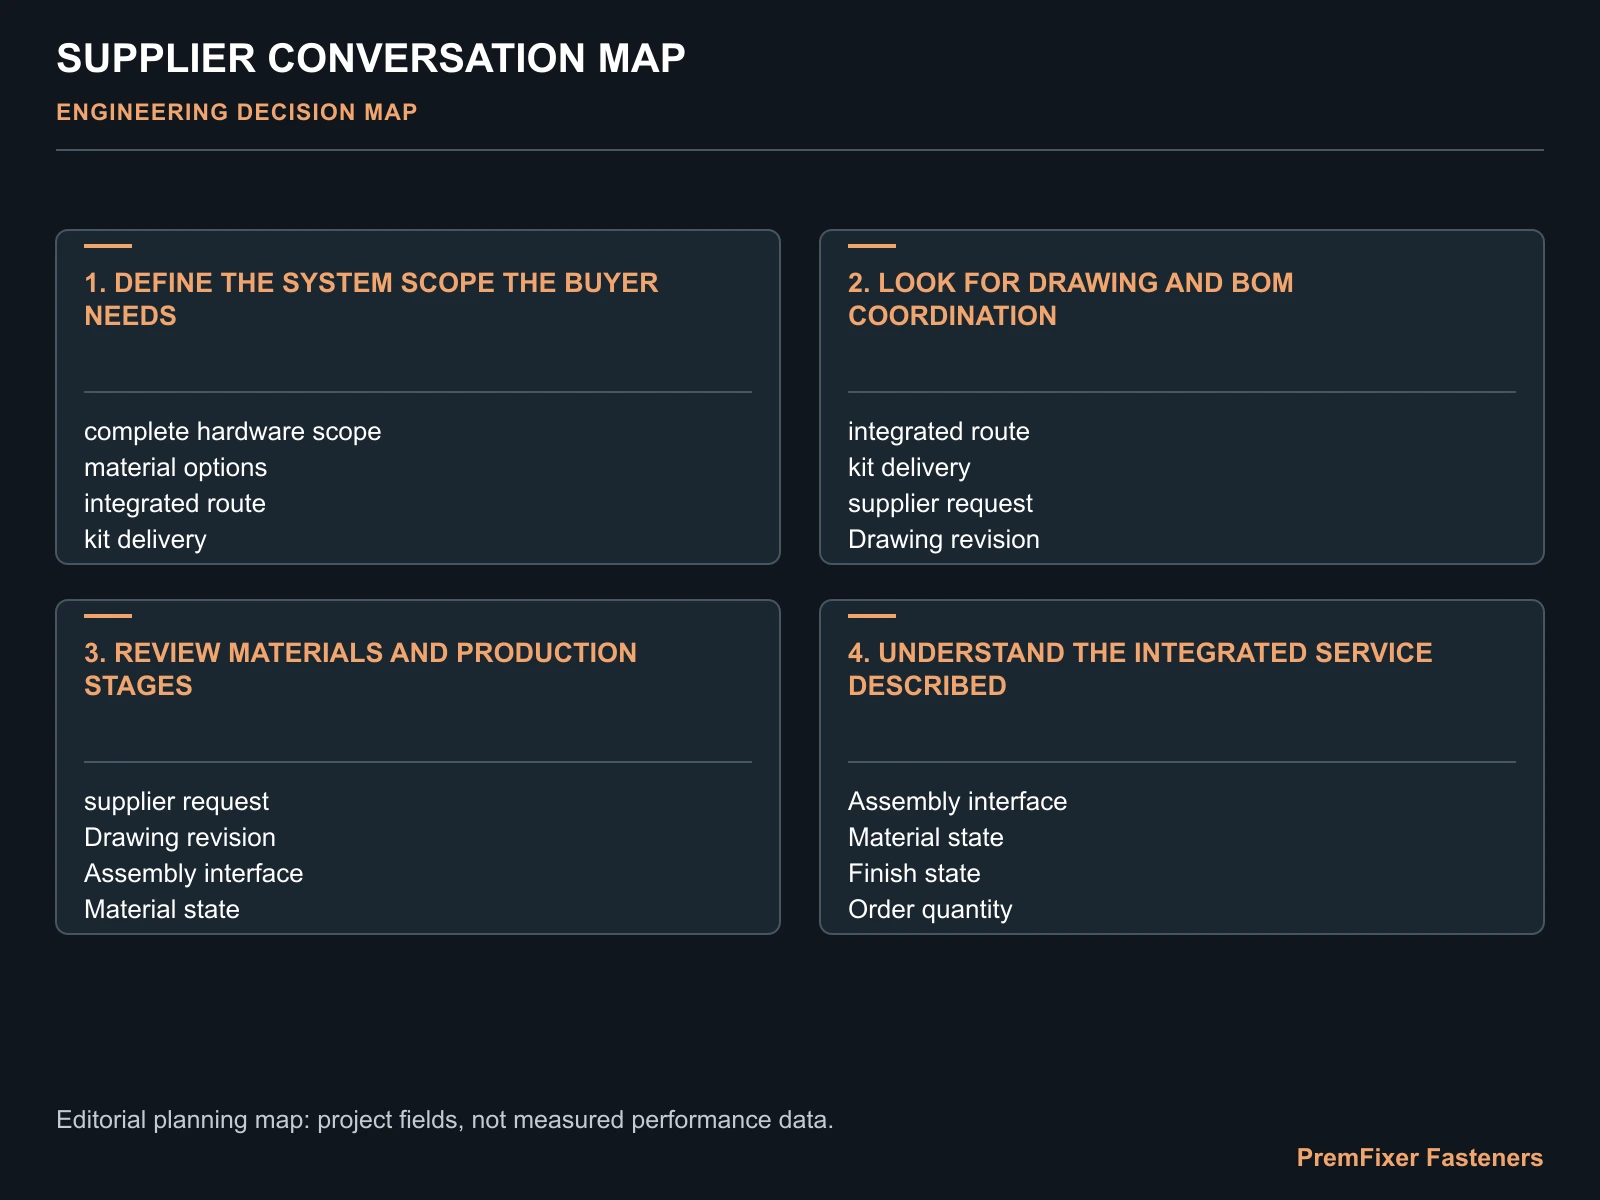Click "Assembly interface" in the Integrated Service card

958,802
